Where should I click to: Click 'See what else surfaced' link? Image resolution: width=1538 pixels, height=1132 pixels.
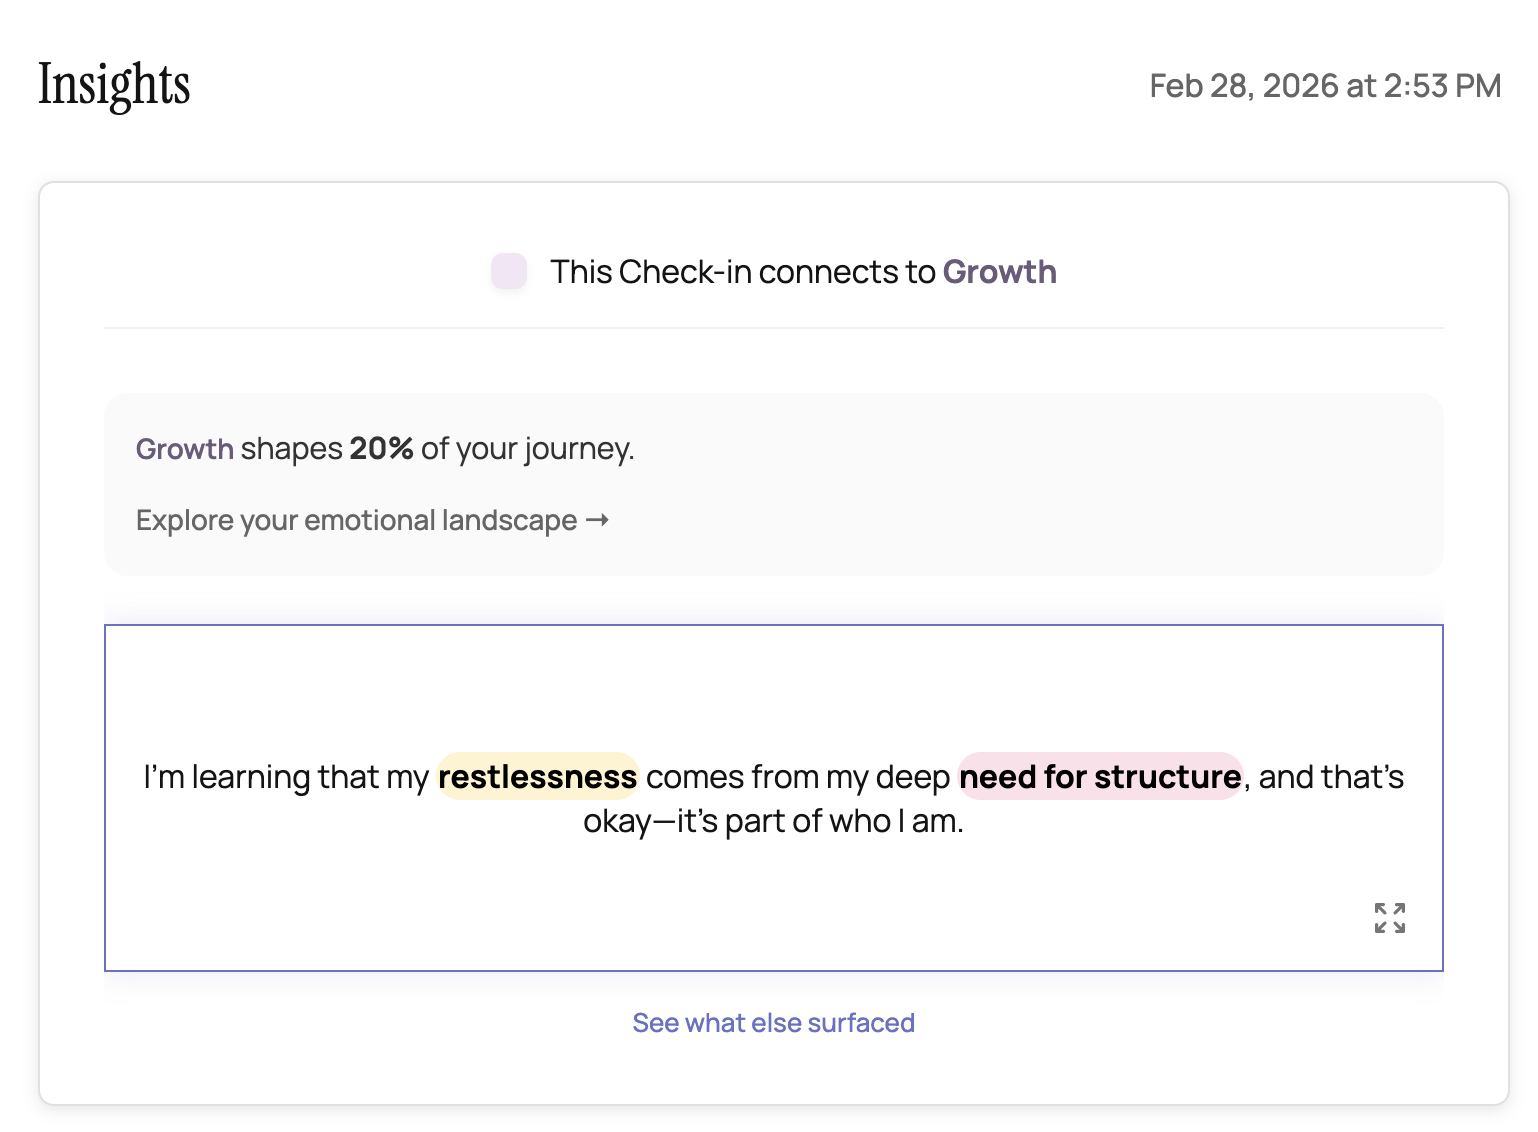click(773, 1023)
